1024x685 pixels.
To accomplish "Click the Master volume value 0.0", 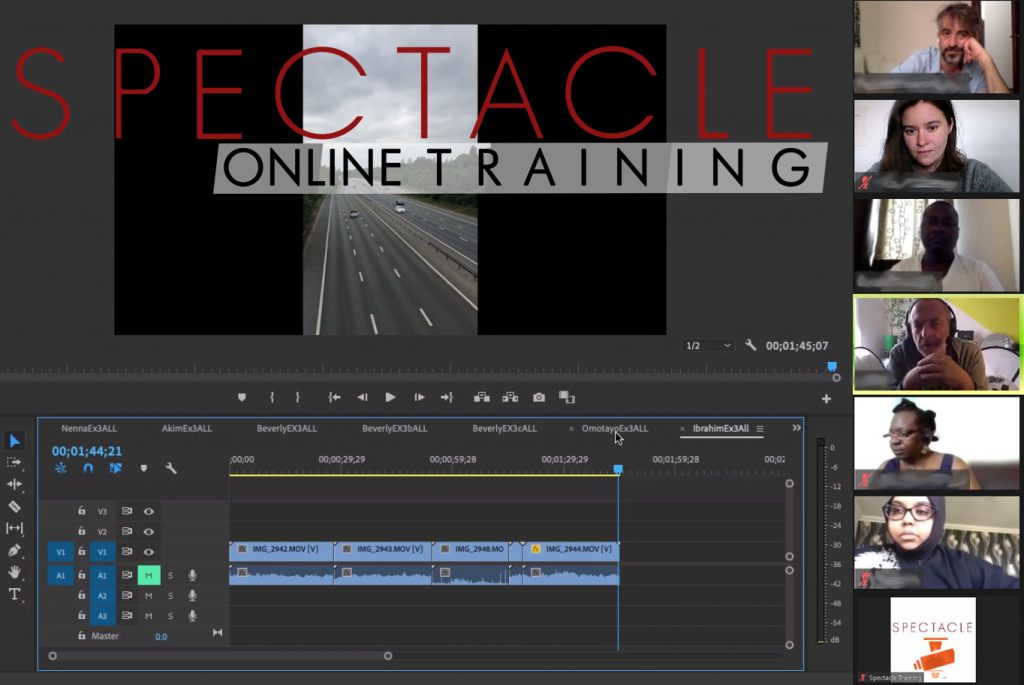I will point(161,637).
